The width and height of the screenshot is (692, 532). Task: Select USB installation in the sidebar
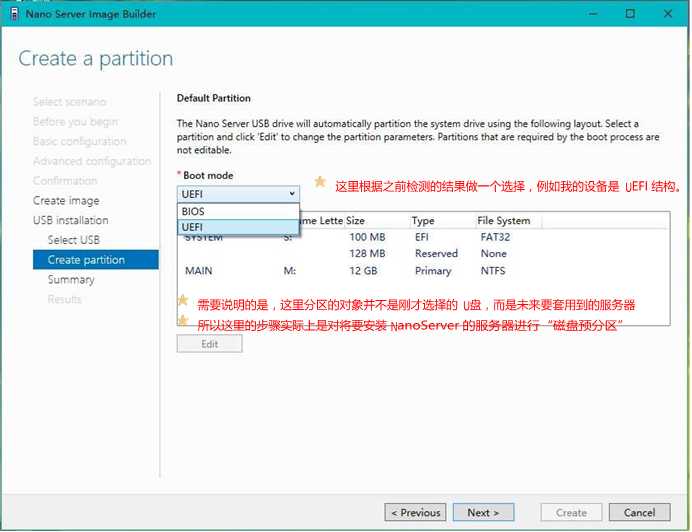[x=71, y=220]
